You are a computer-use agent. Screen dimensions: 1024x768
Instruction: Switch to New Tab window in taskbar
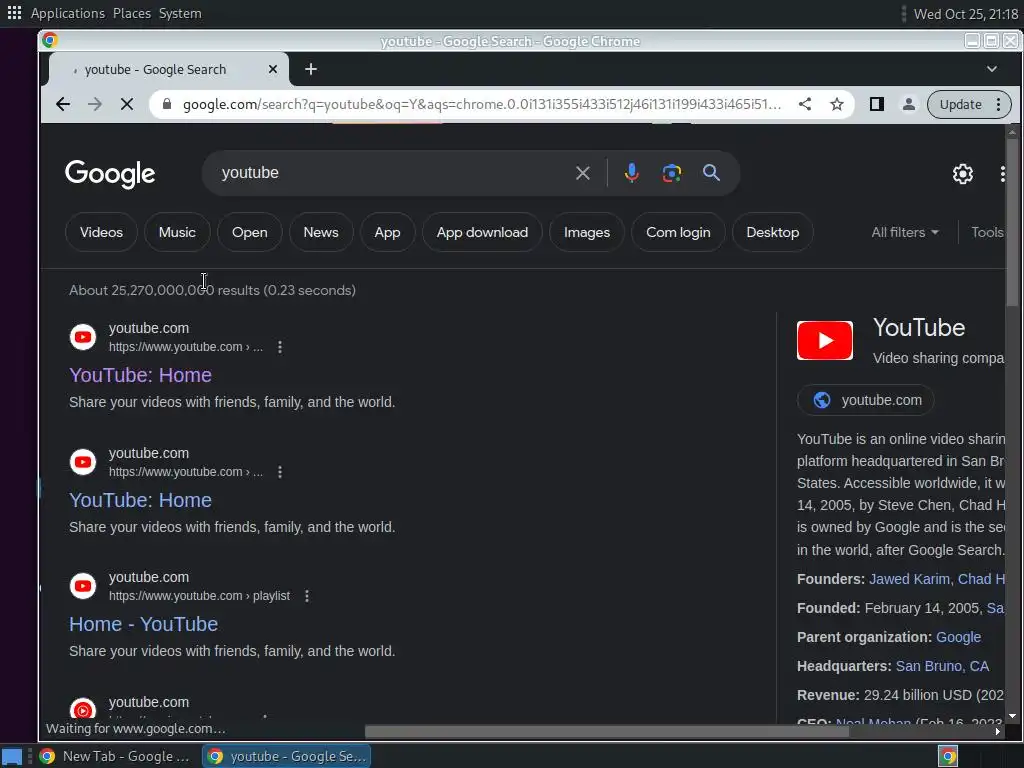[x=114, y=756]
